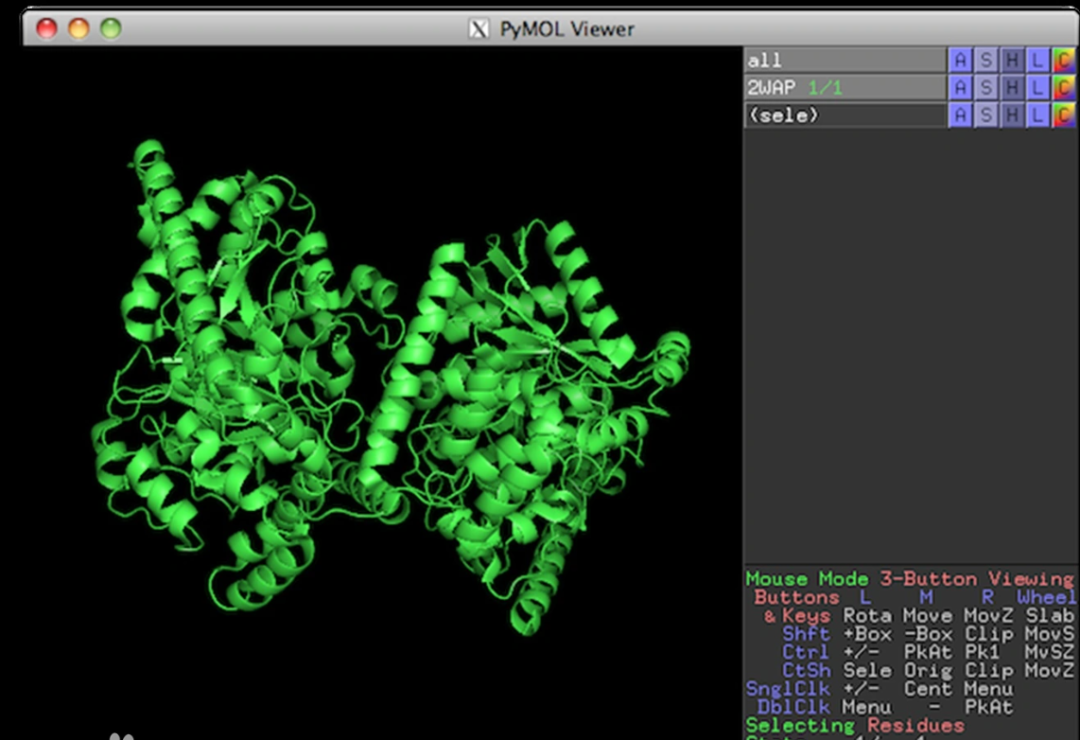Open the Show menu for the all row
The image size is (1080, 740).
(986, 60)
